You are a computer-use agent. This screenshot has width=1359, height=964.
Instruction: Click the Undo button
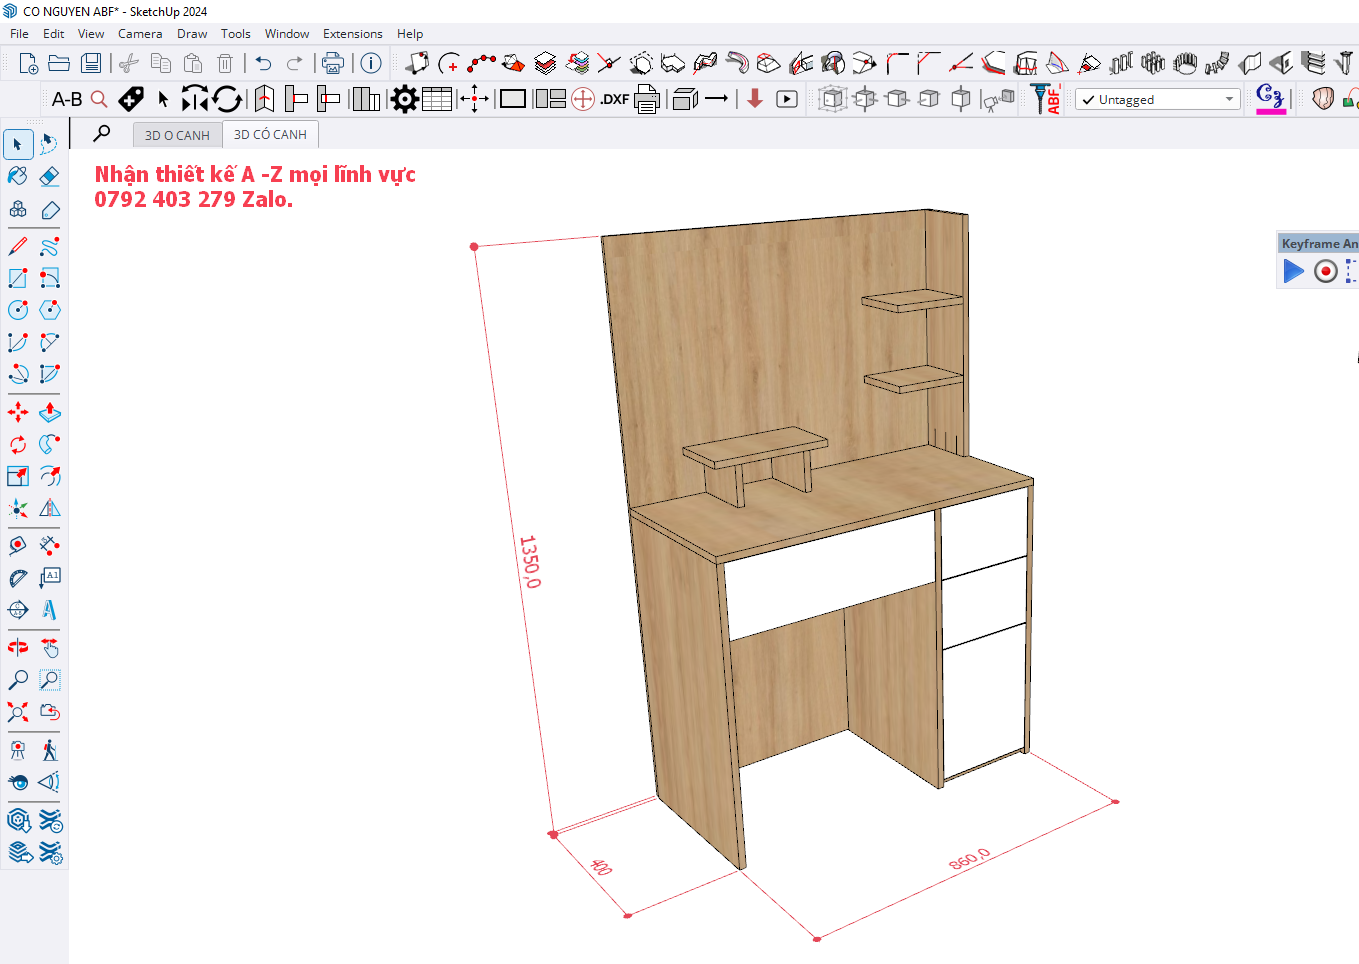(263, 63)
